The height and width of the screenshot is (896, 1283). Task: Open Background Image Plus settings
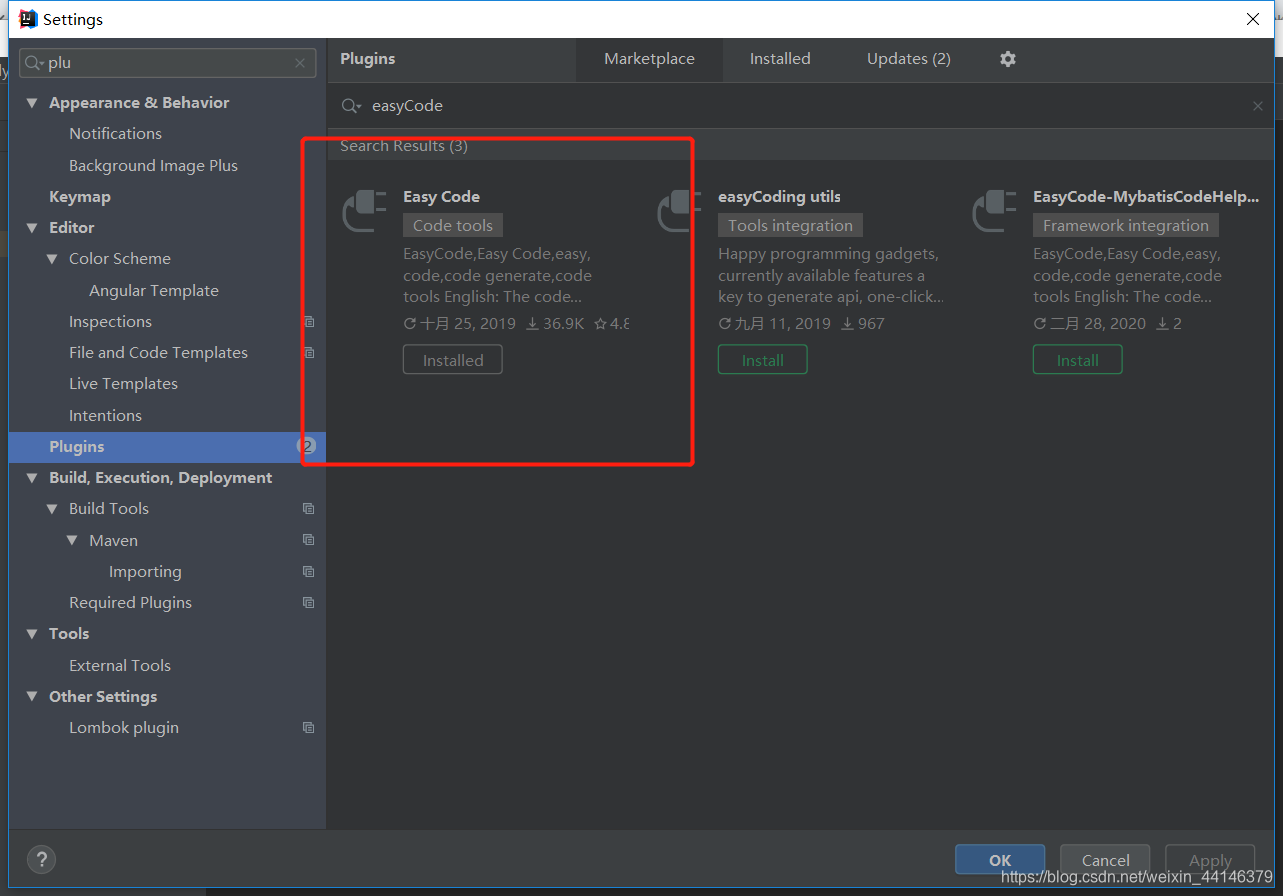click(153, 166)
